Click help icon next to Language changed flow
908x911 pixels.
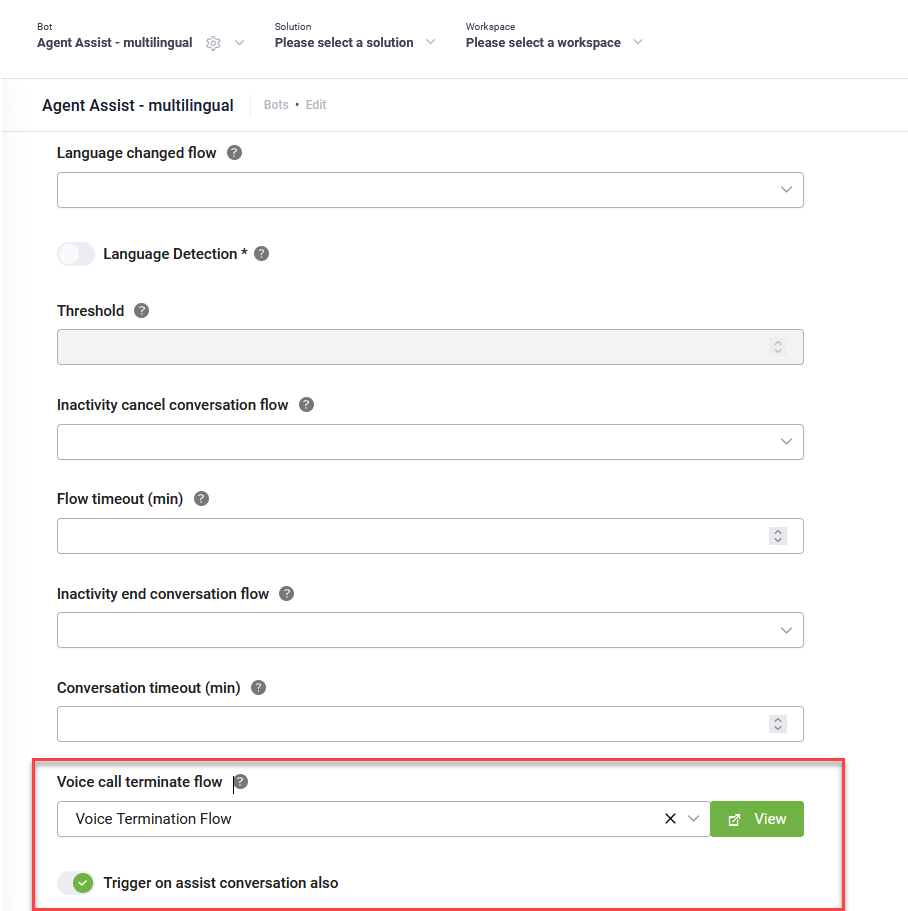point(234,153)
